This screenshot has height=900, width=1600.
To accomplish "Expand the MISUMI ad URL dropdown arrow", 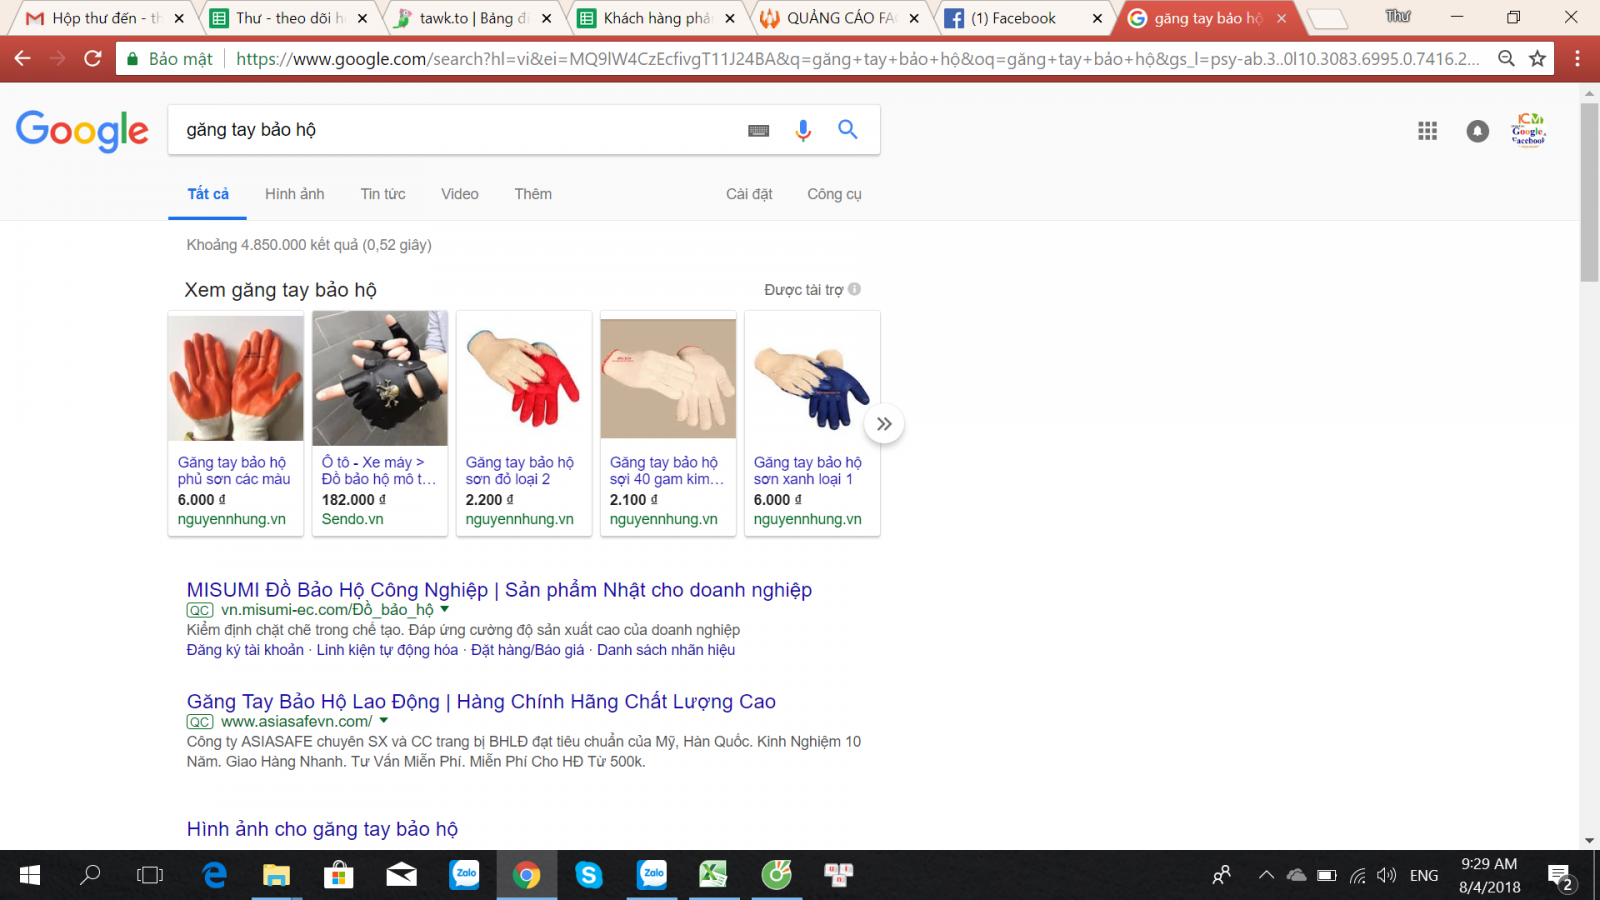I will [x=445, y=609].
